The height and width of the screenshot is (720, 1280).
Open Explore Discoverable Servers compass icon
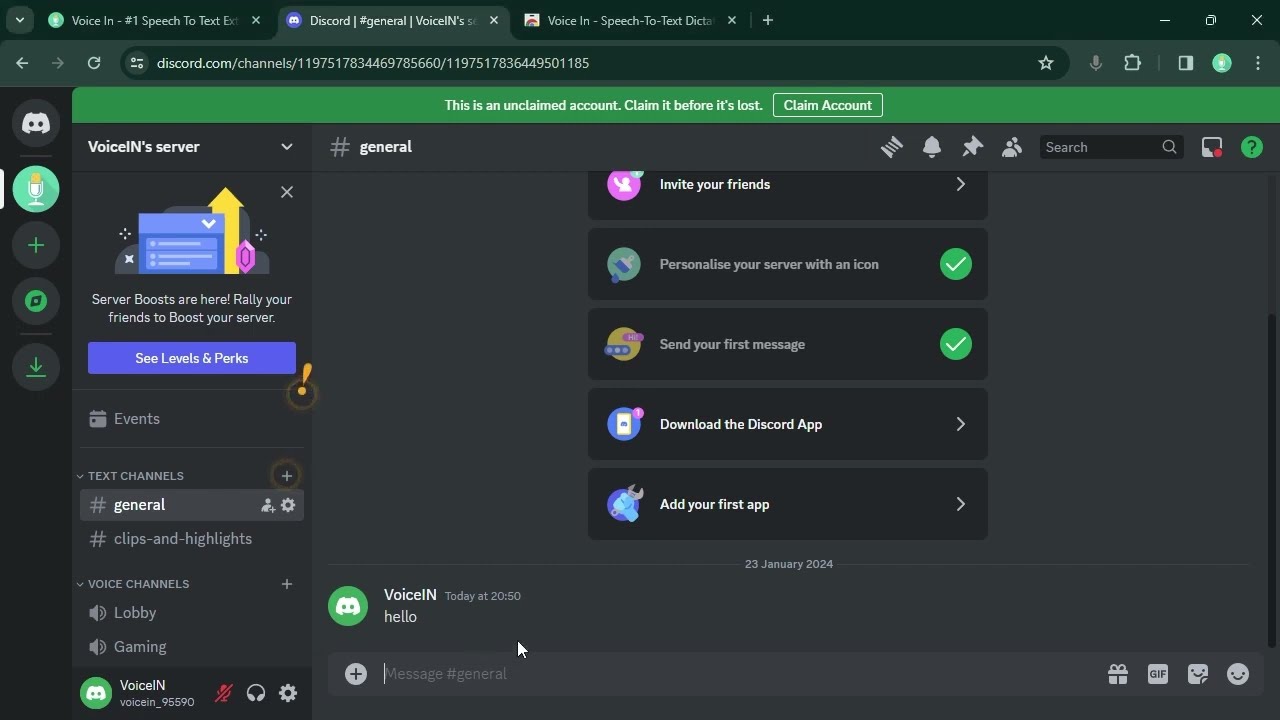pos(36,301)
